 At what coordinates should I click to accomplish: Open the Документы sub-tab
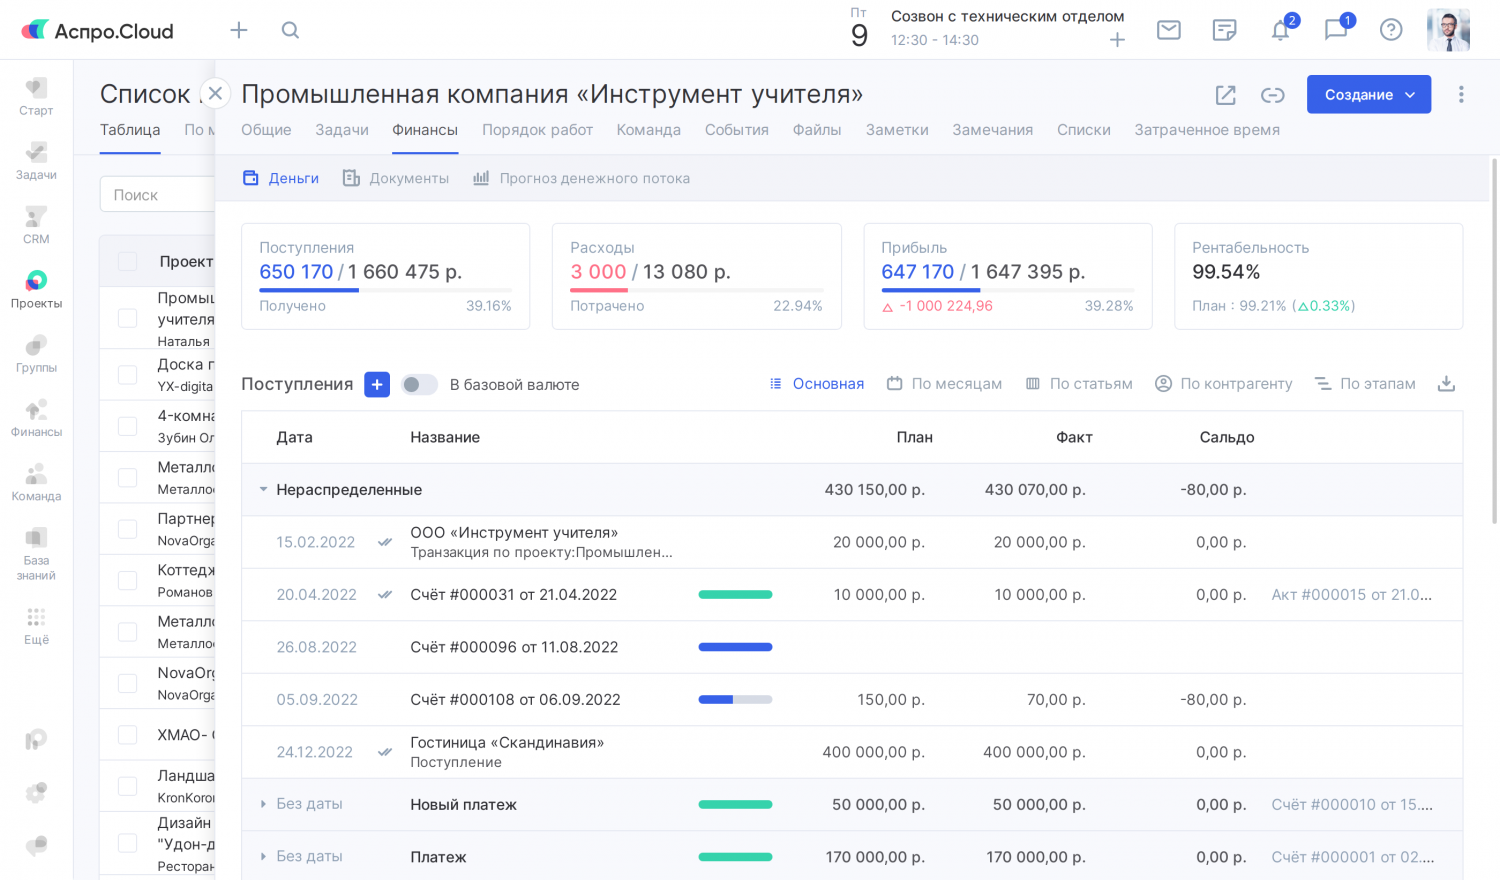396,178
